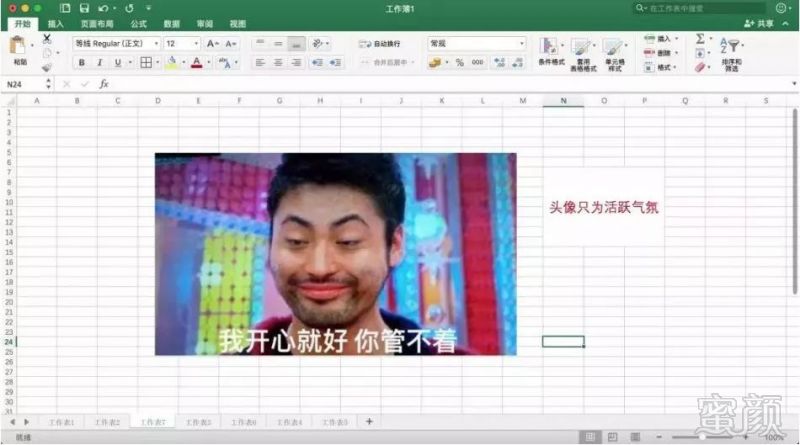Screen dimensions: 800x445
Task: Toggle Underline formatting
Action: click(x=118, y=62)
